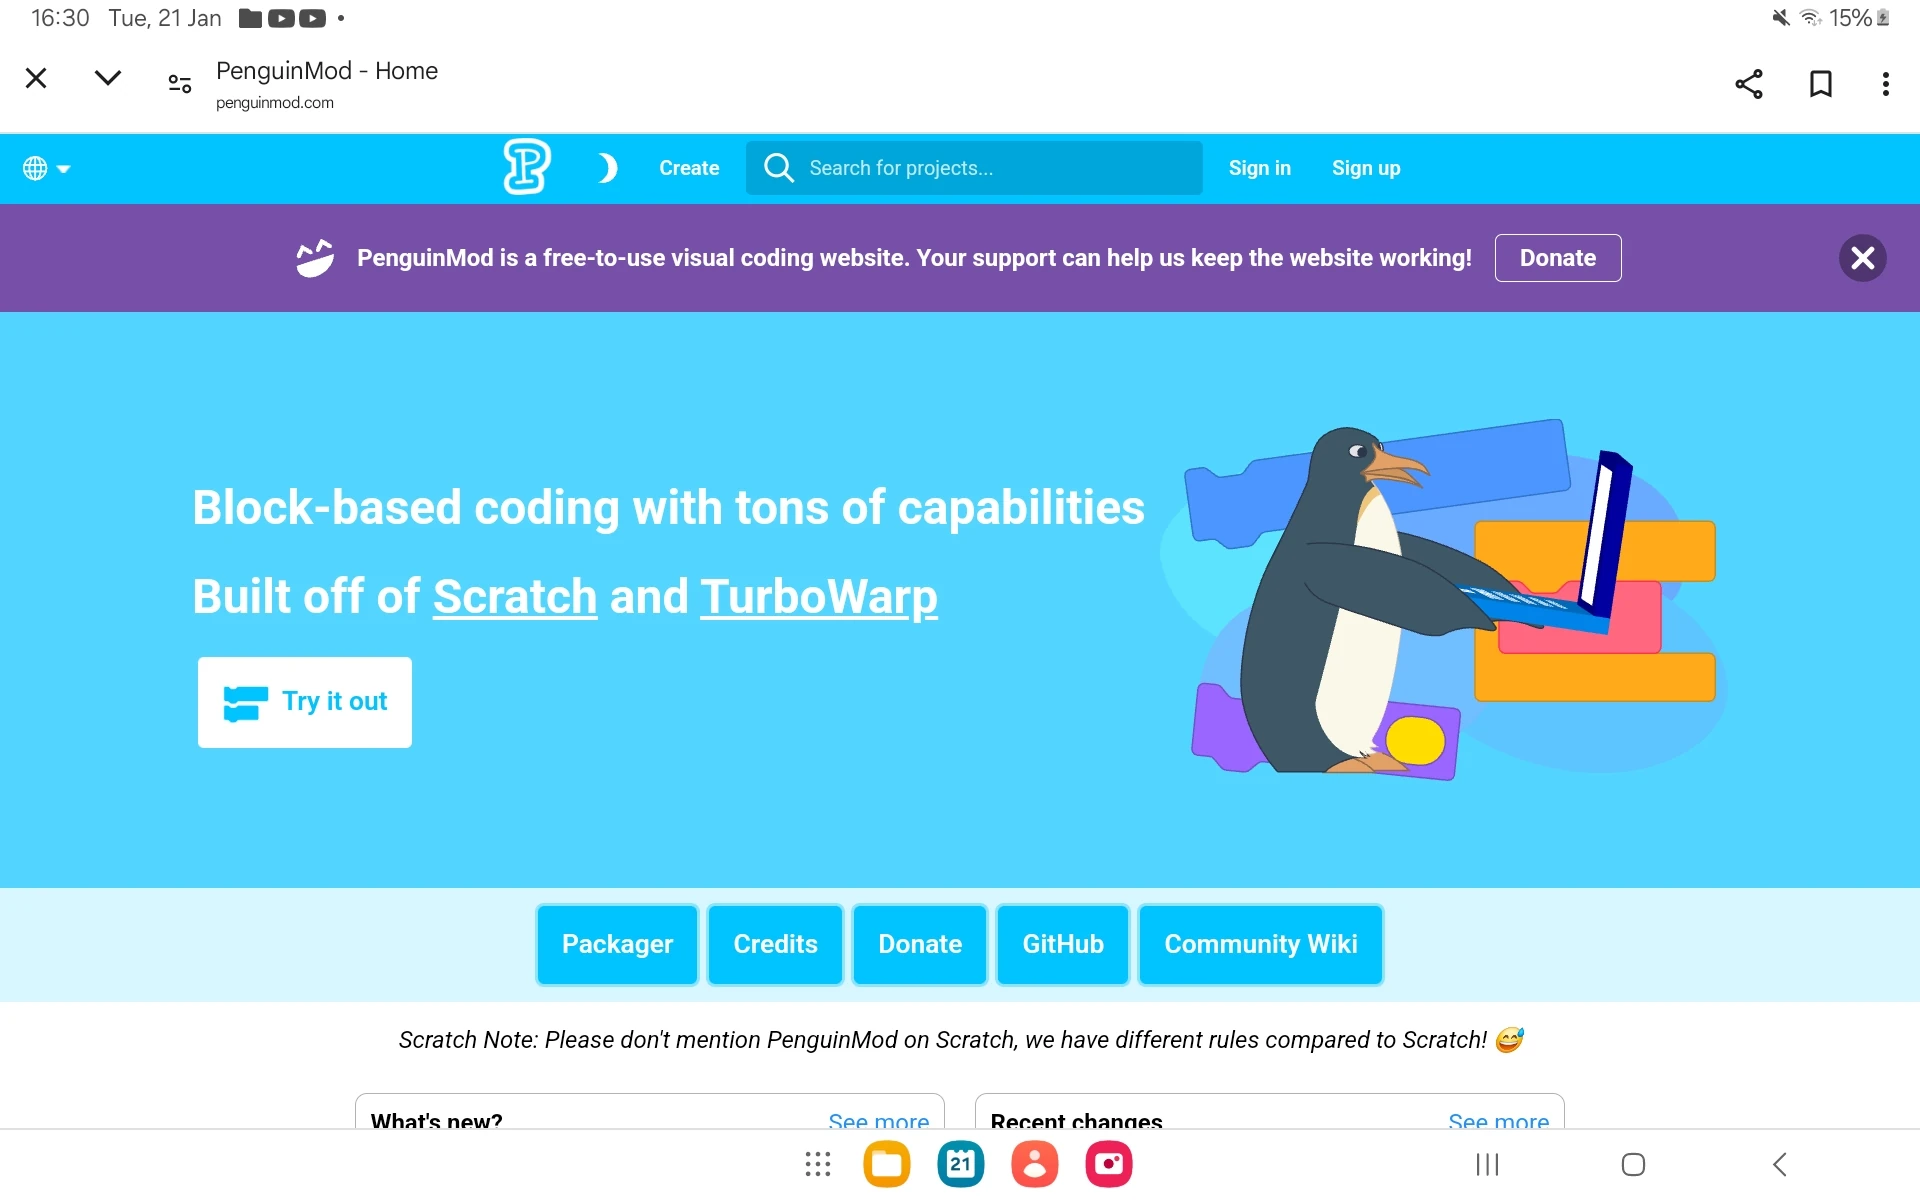
Task: Click the PenguinMod logo icon
Action: tap(526, 167)
